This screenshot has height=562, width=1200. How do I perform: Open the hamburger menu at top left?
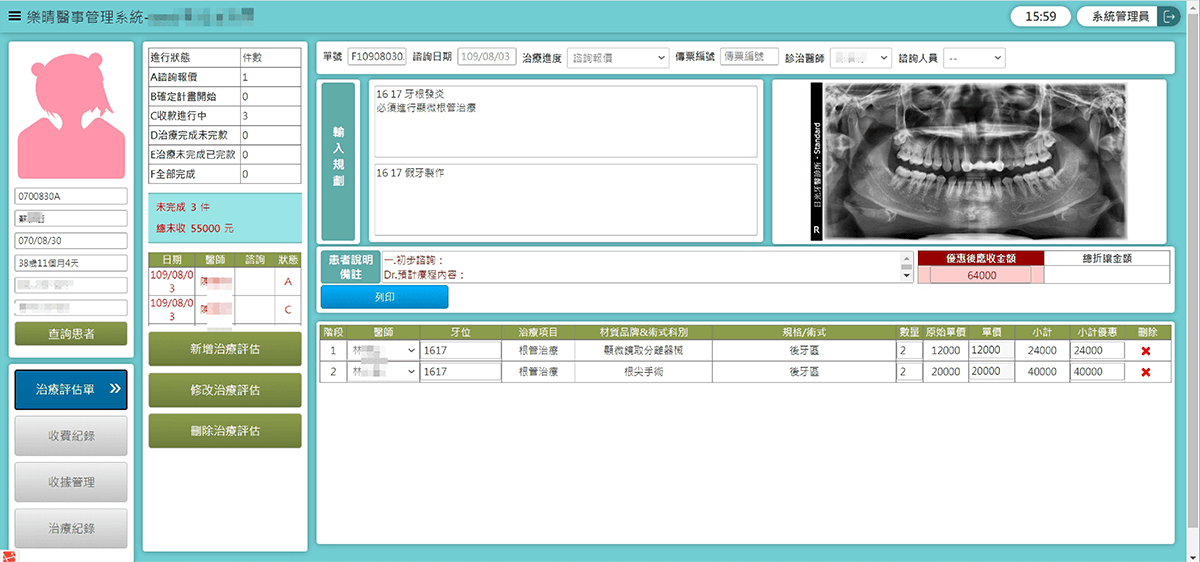(14, 15)
